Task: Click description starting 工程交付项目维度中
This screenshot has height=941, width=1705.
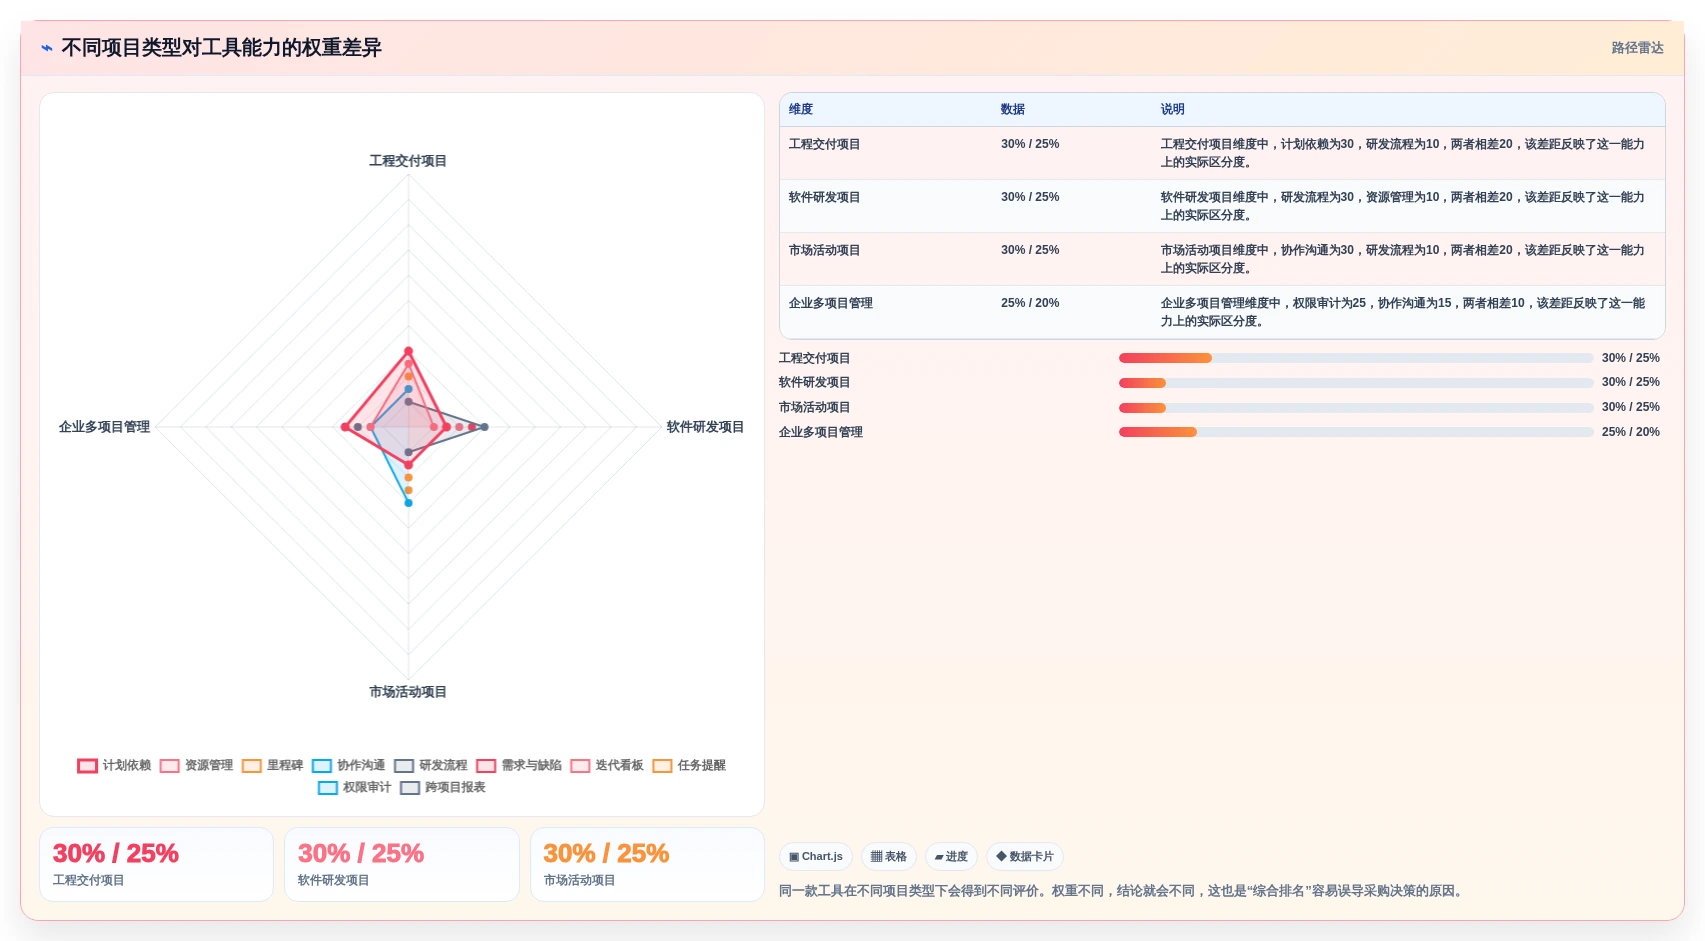Action: [x=1403, y=153]
